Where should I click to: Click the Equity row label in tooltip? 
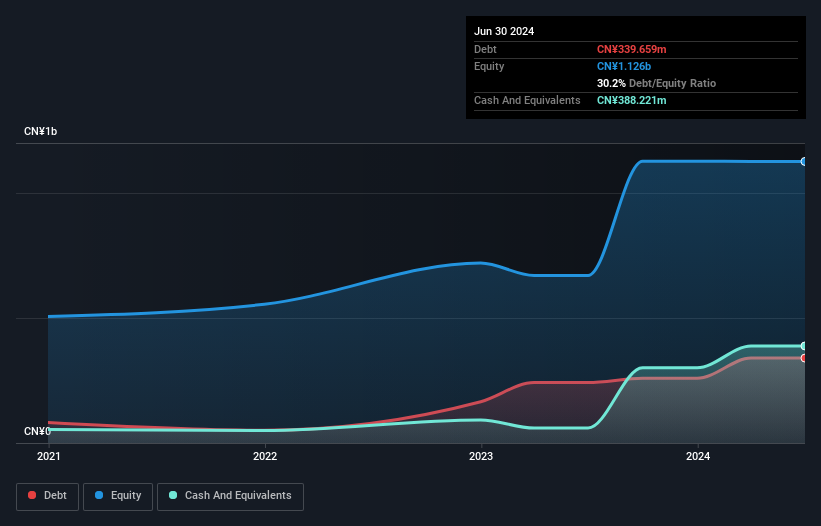coord(489,66)
